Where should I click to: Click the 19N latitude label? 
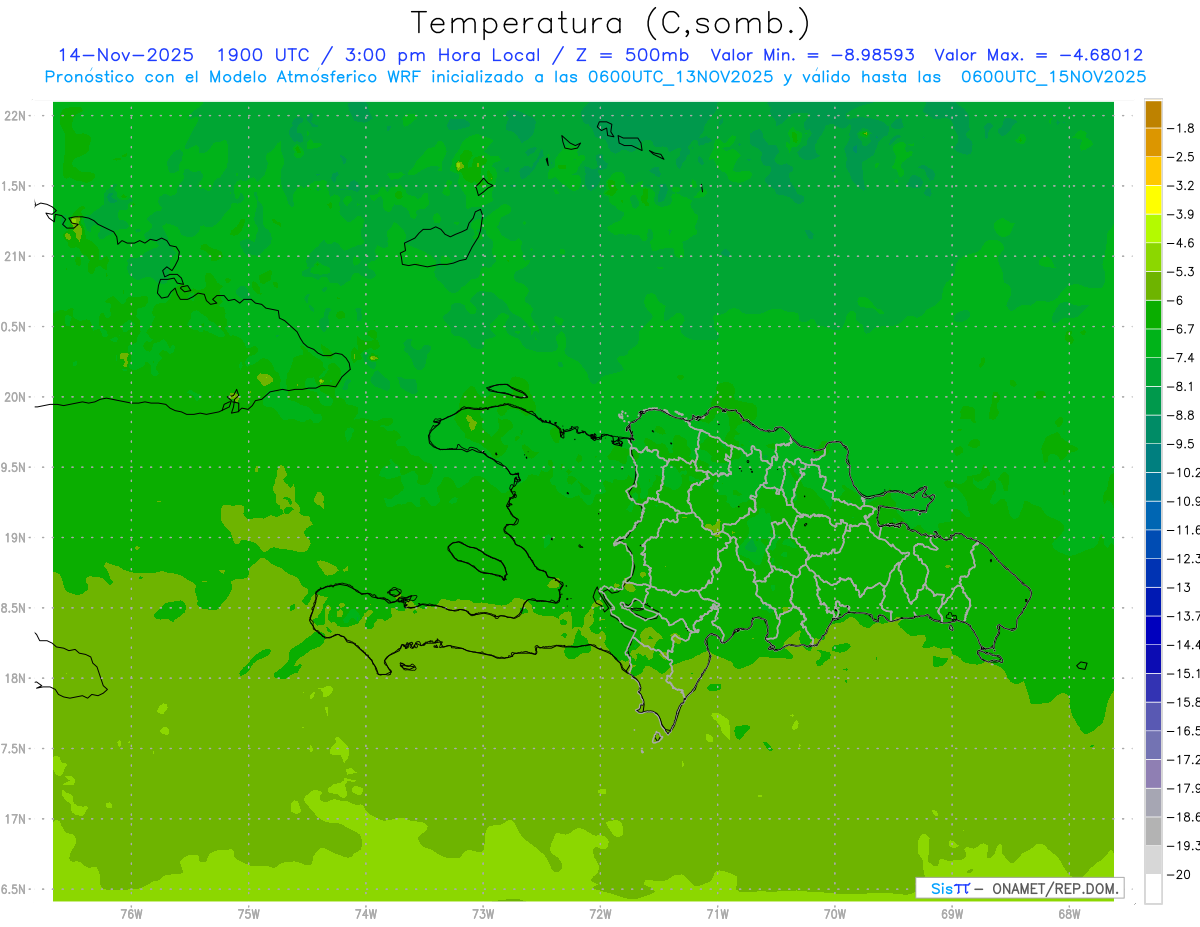coord(16,538)
